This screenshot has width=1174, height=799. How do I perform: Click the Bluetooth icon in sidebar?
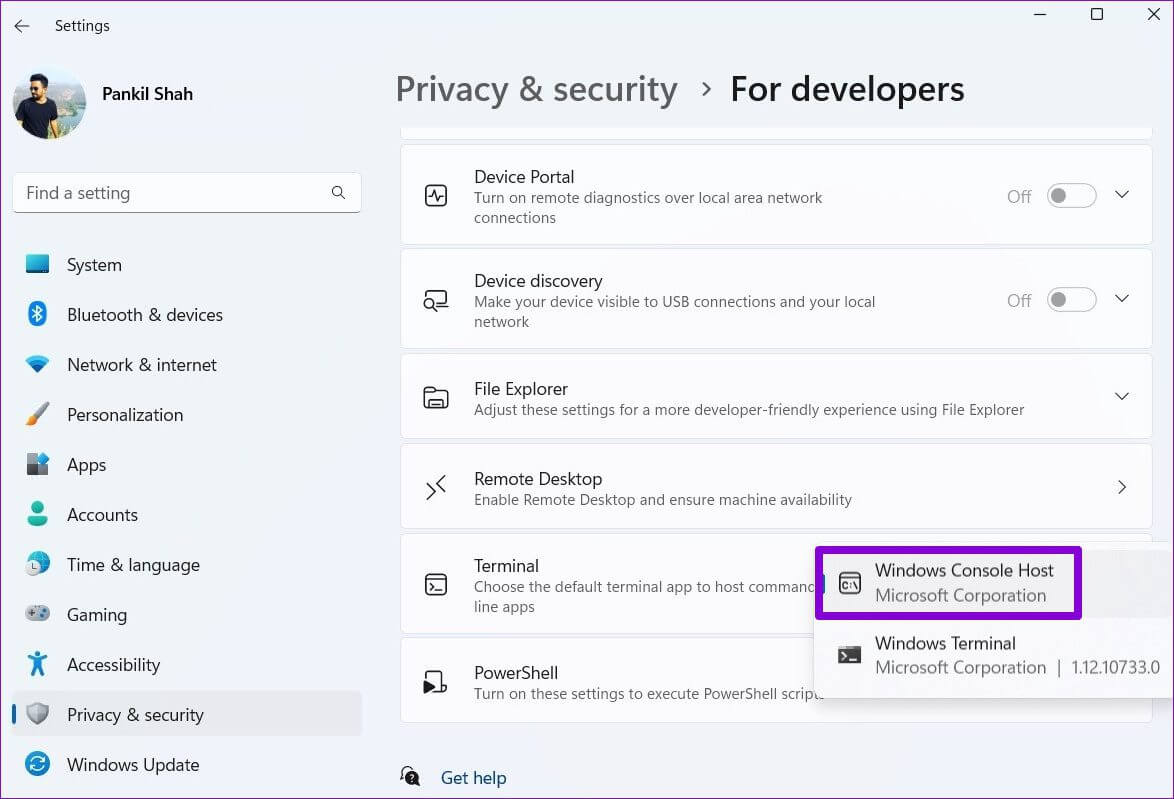coord(37,314)
